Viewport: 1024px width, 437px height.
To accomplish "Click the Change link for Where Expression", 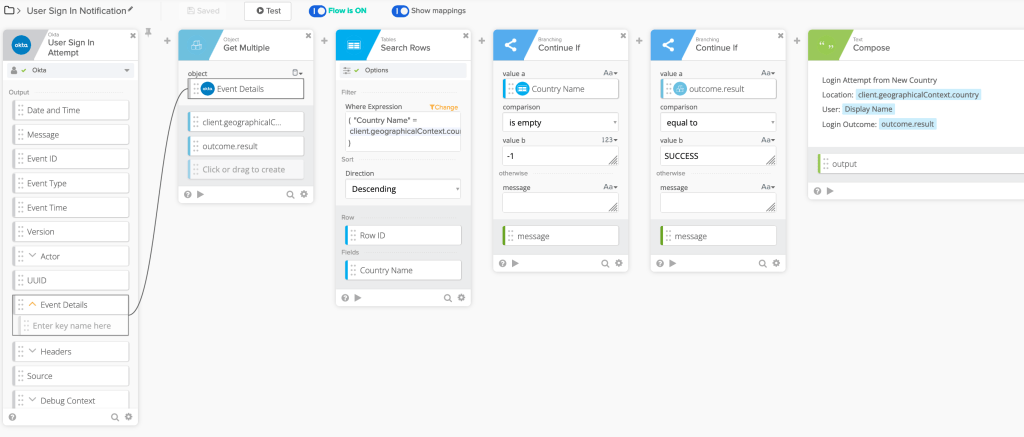I will pos(443,106).
